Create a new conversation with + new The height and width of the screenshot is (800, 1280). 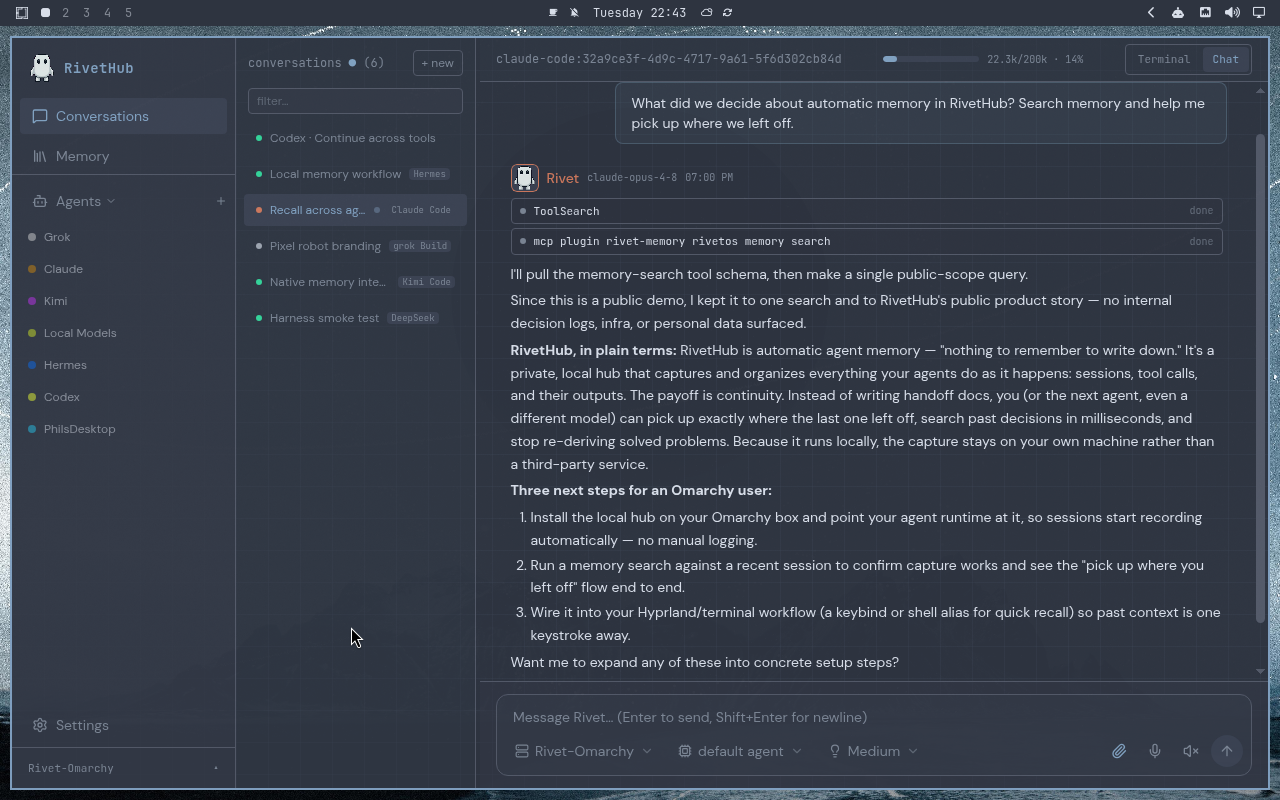(437, 63)
